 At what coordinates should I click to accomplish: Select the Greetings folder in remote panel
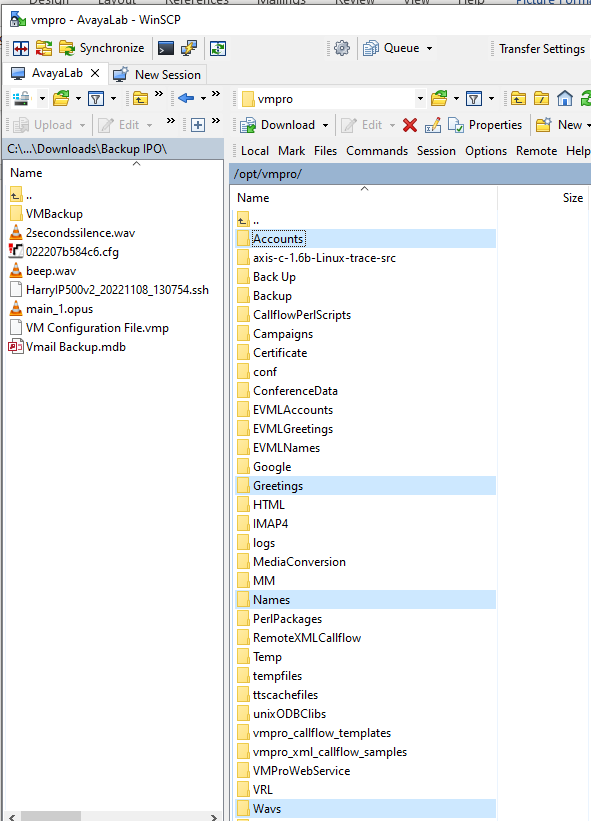pyautogui.click(x=365, y=486)
